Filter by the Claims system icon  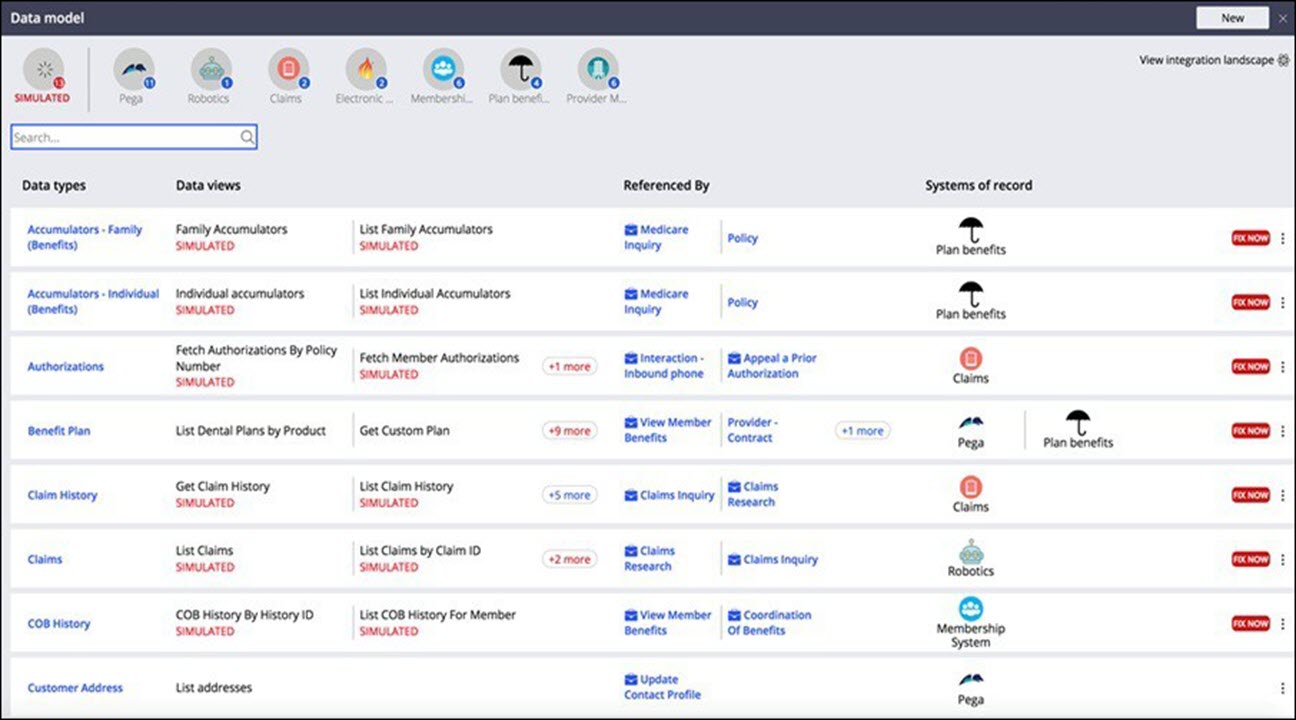click(x=287, y=70)
